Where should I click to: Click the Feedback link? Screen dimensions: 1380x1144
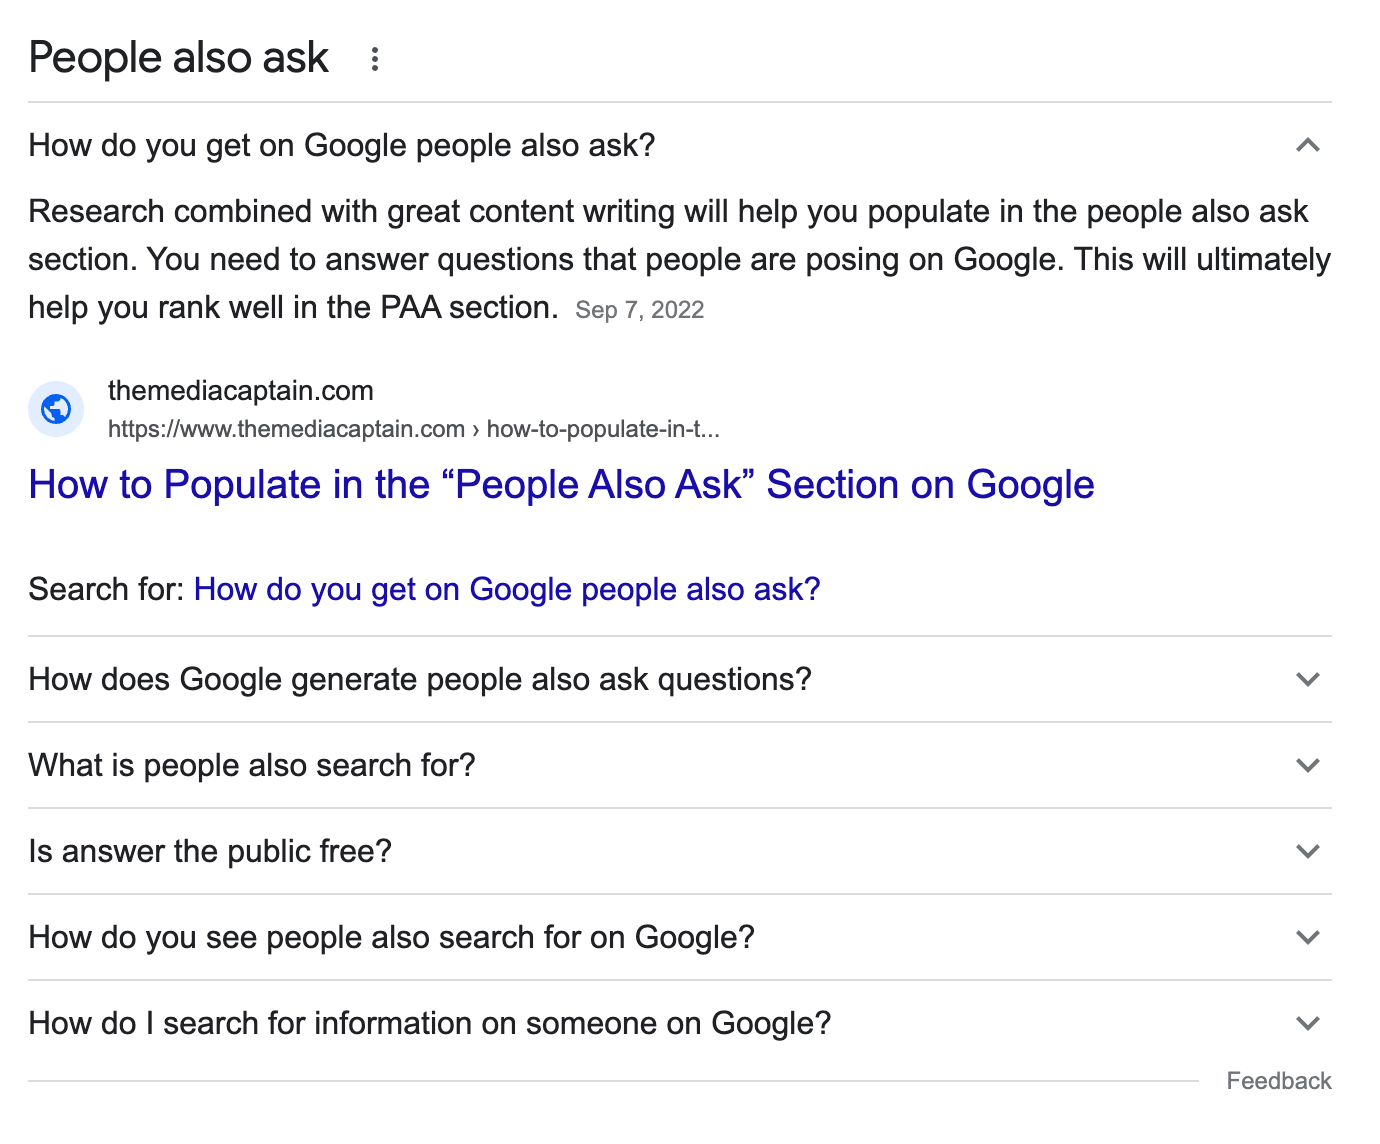[x=1278, y=1081]
